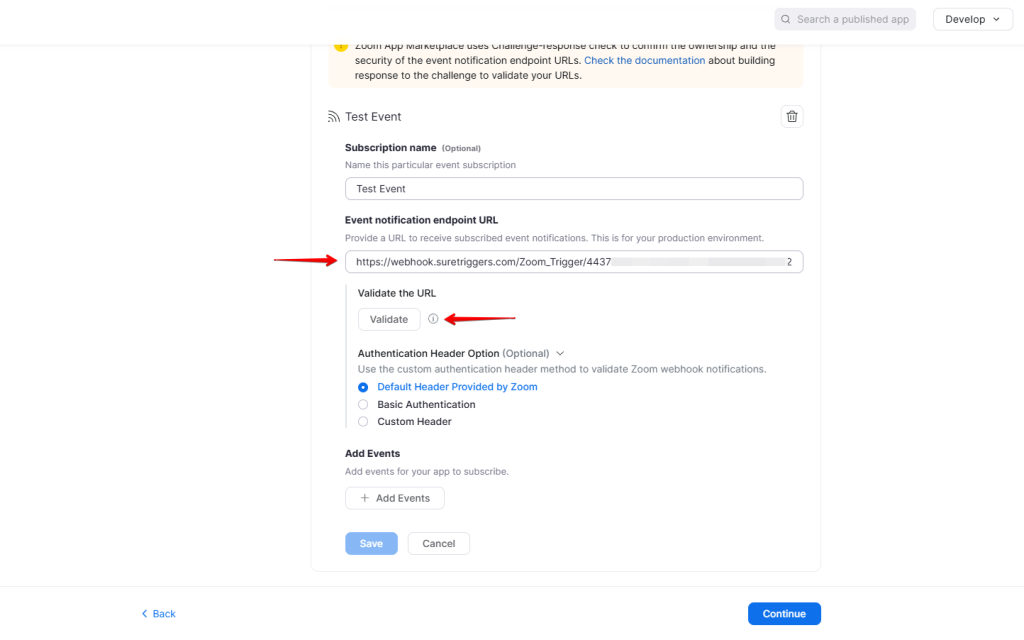
Task: Open the Check the documentation link
Action: (644, 61)
